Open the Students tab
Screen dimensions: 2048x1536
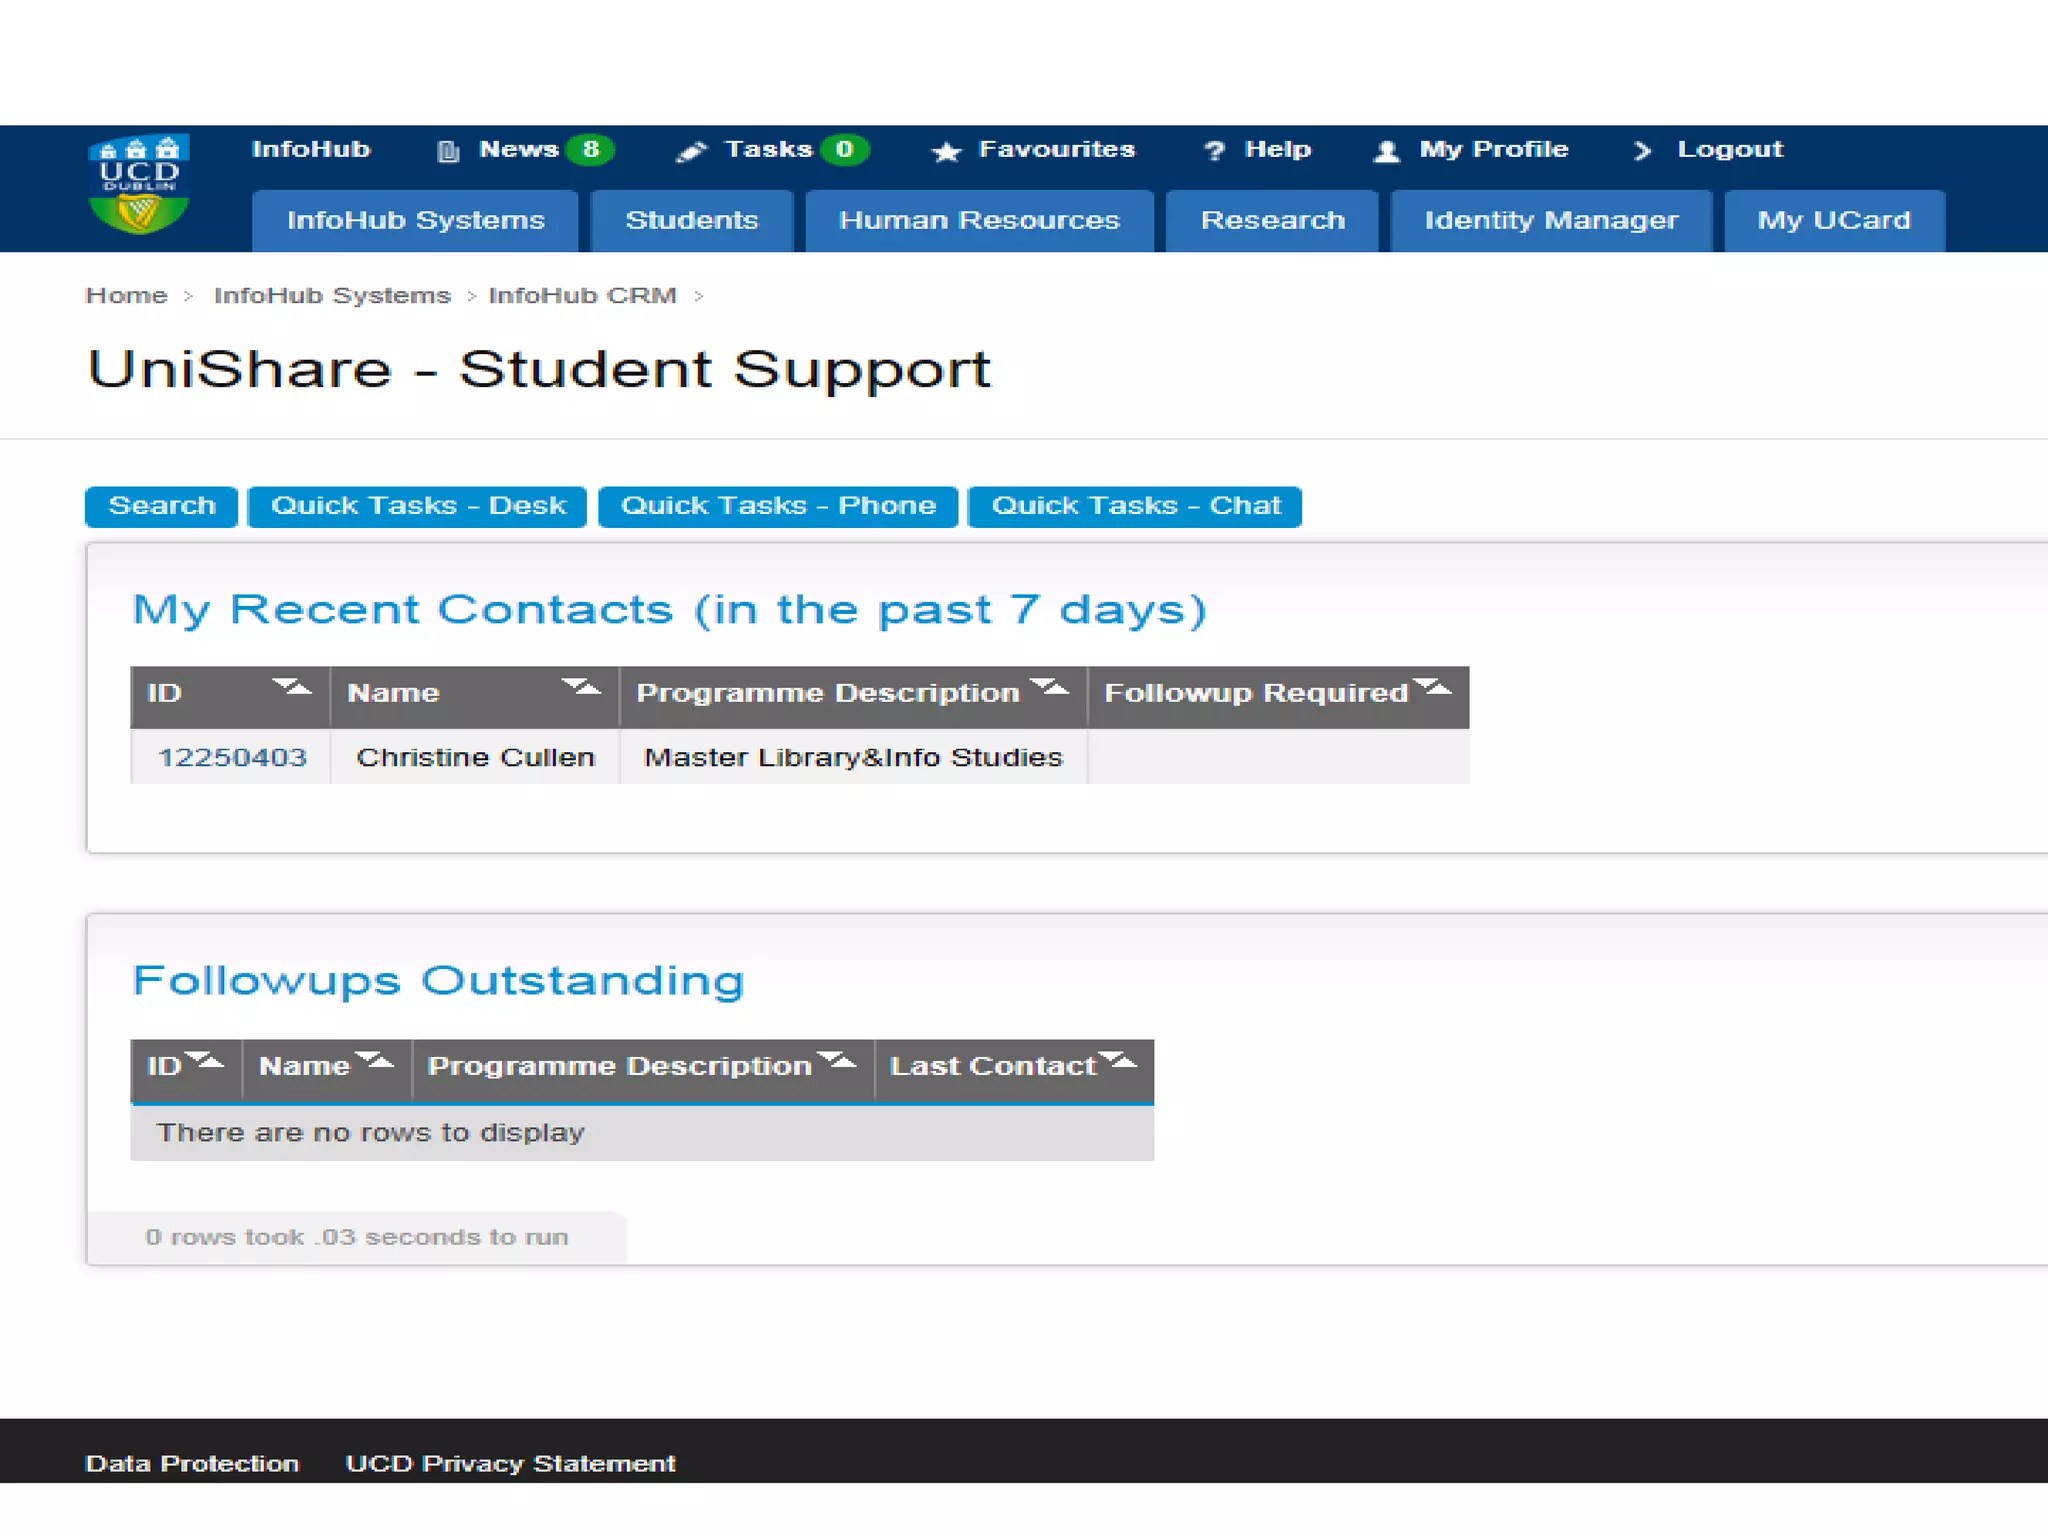point(691,221)
